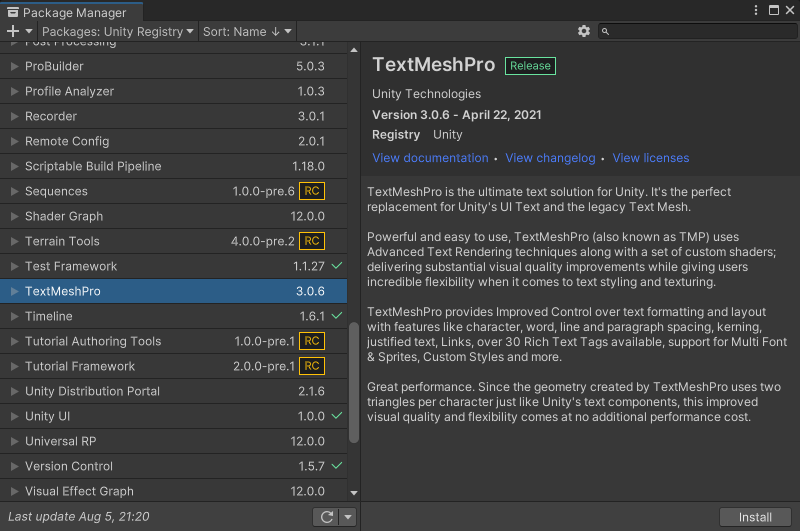800x531 pixels.
Task: Open the refresh options dropdown arrow
Action: 348,517
